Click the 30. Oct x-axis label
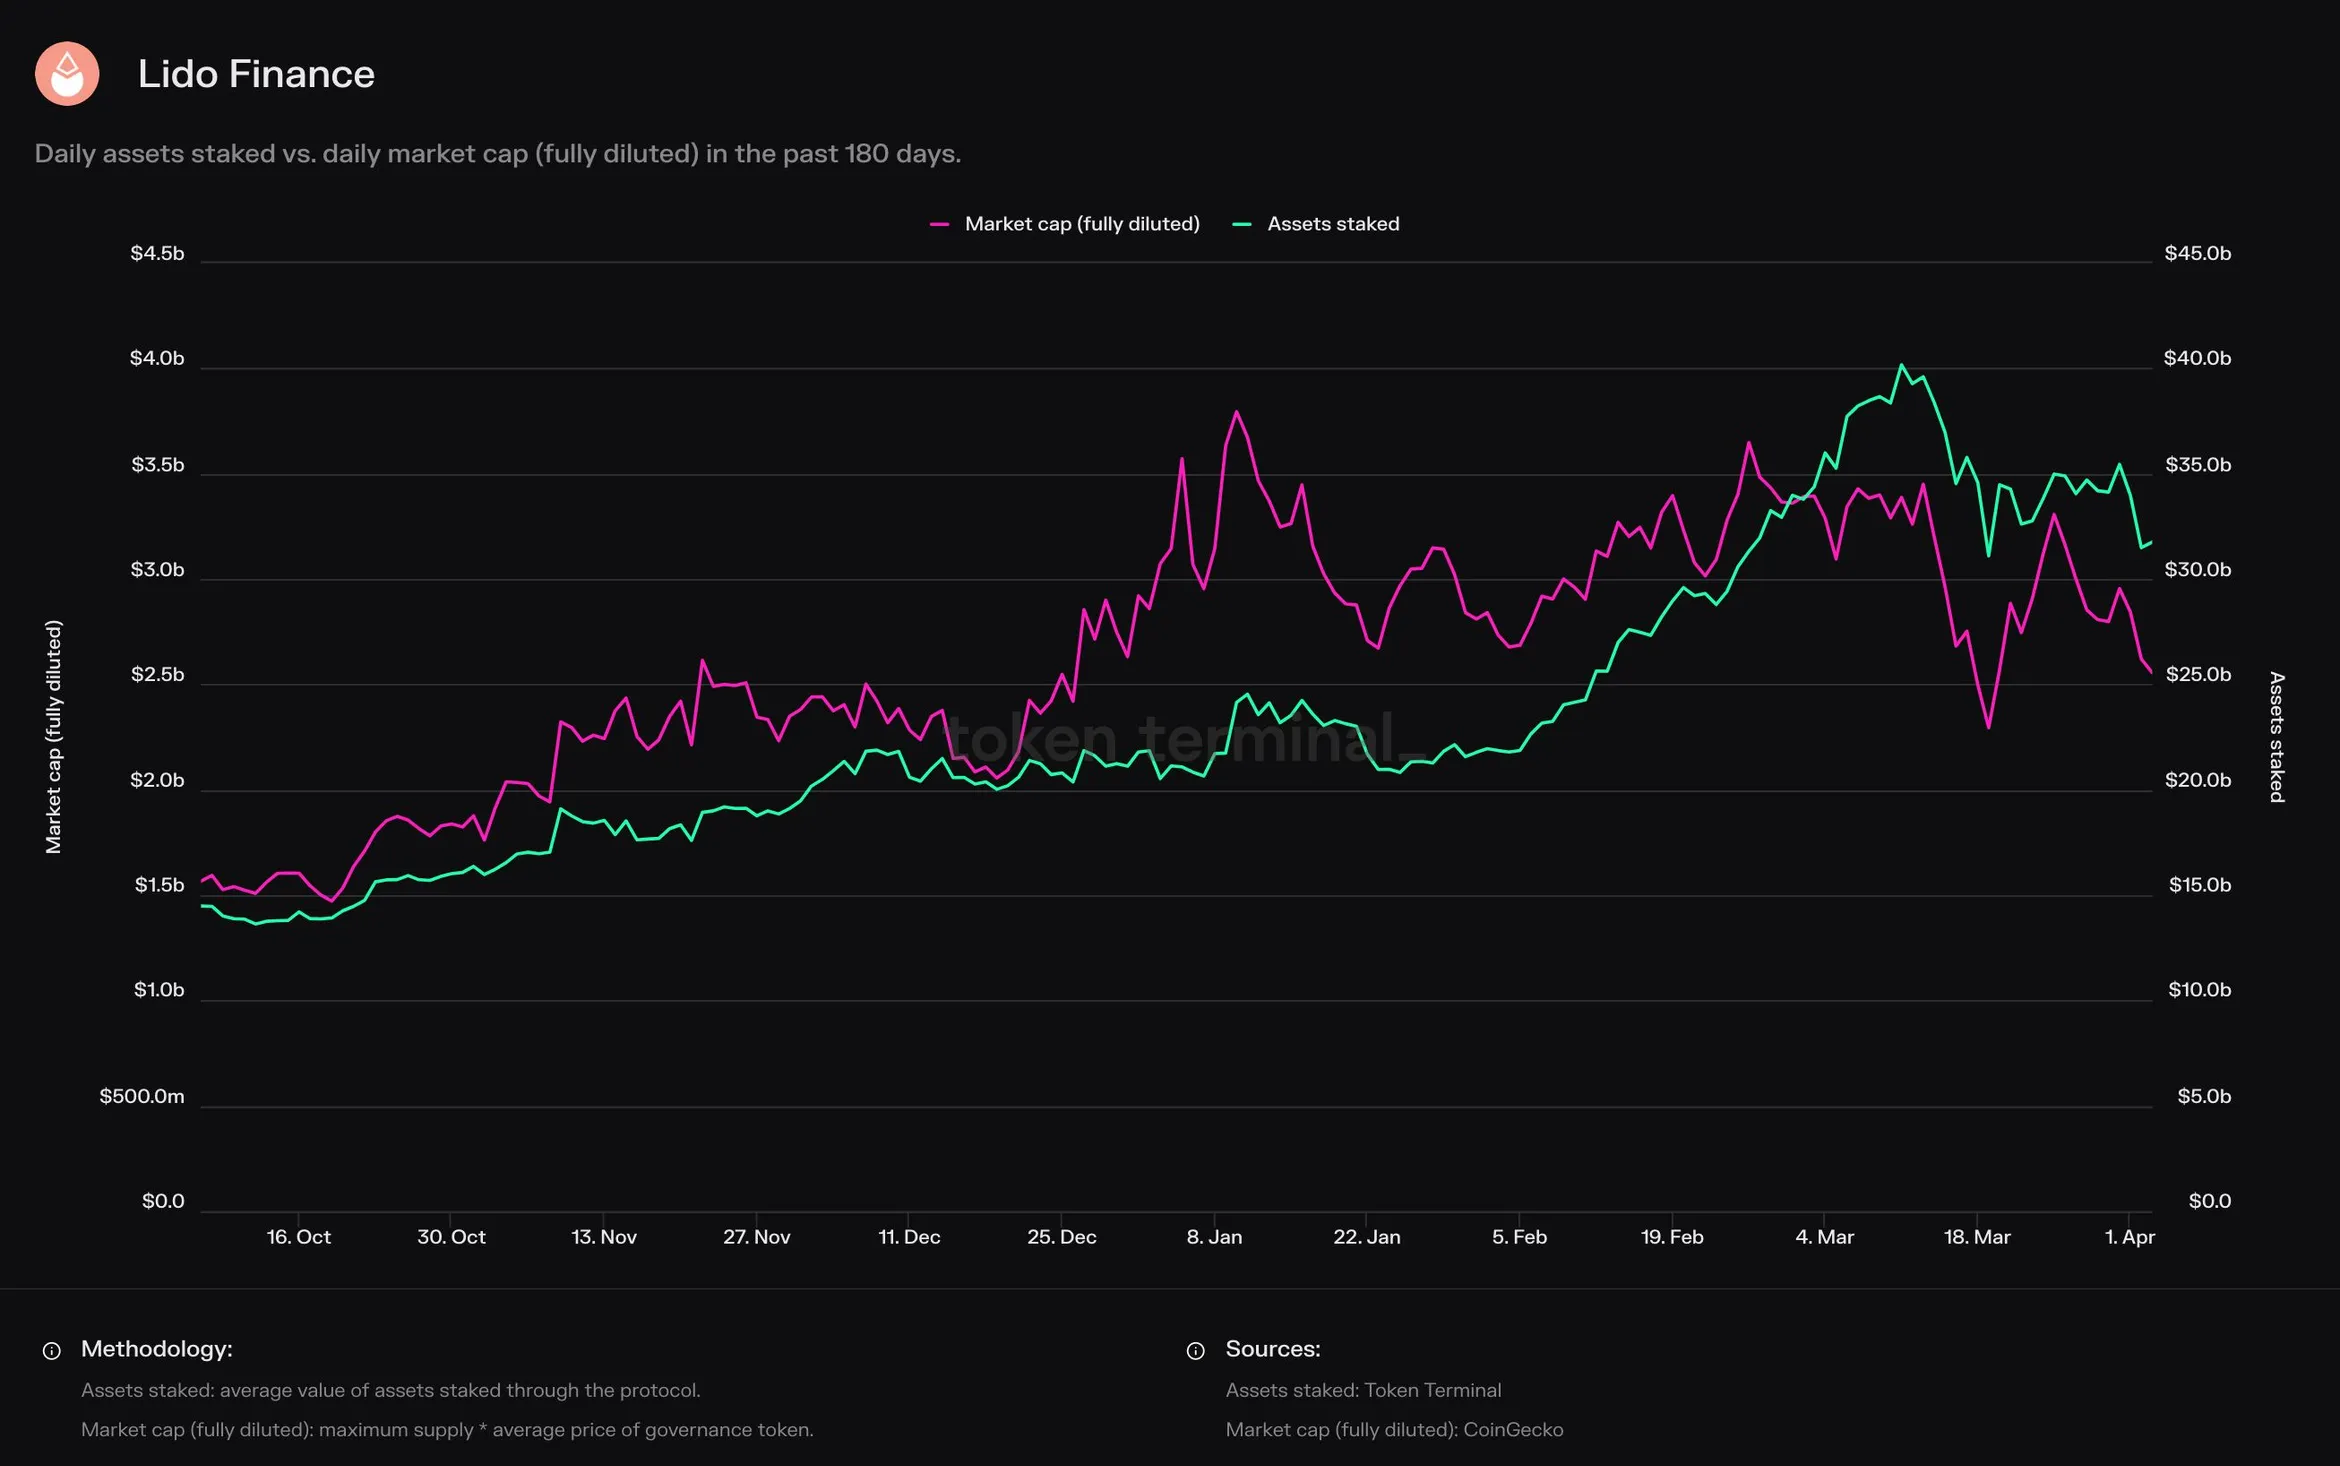This screenshot has width=2340, height=1466. [x=451, y=1237]
